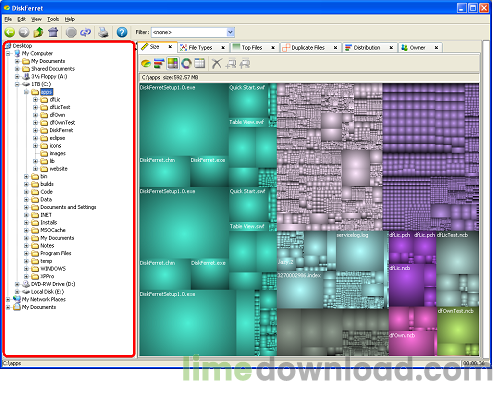The image size is (500, 400).
Task: Collapse the My Computer tree node
Action: coord(8,53)
